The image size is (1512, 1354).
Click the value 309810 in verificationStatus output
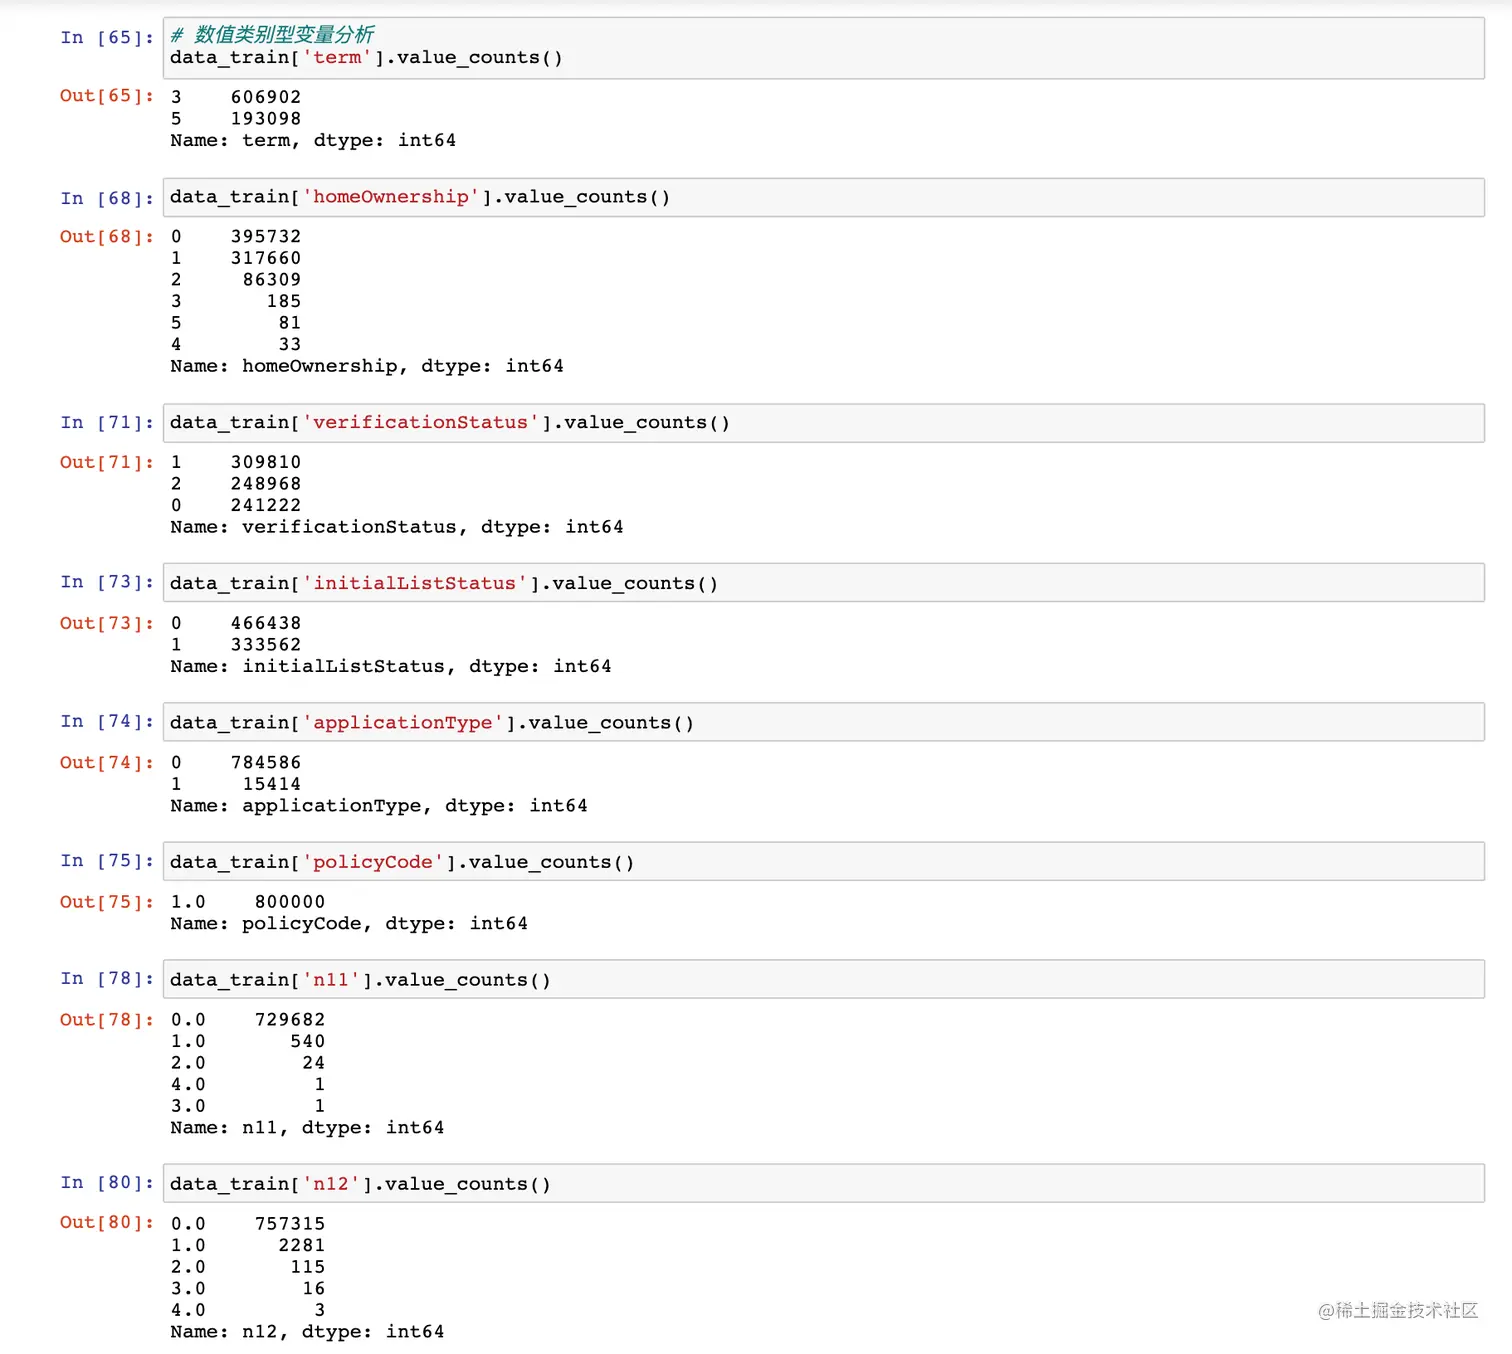click(x=266, y=462)
